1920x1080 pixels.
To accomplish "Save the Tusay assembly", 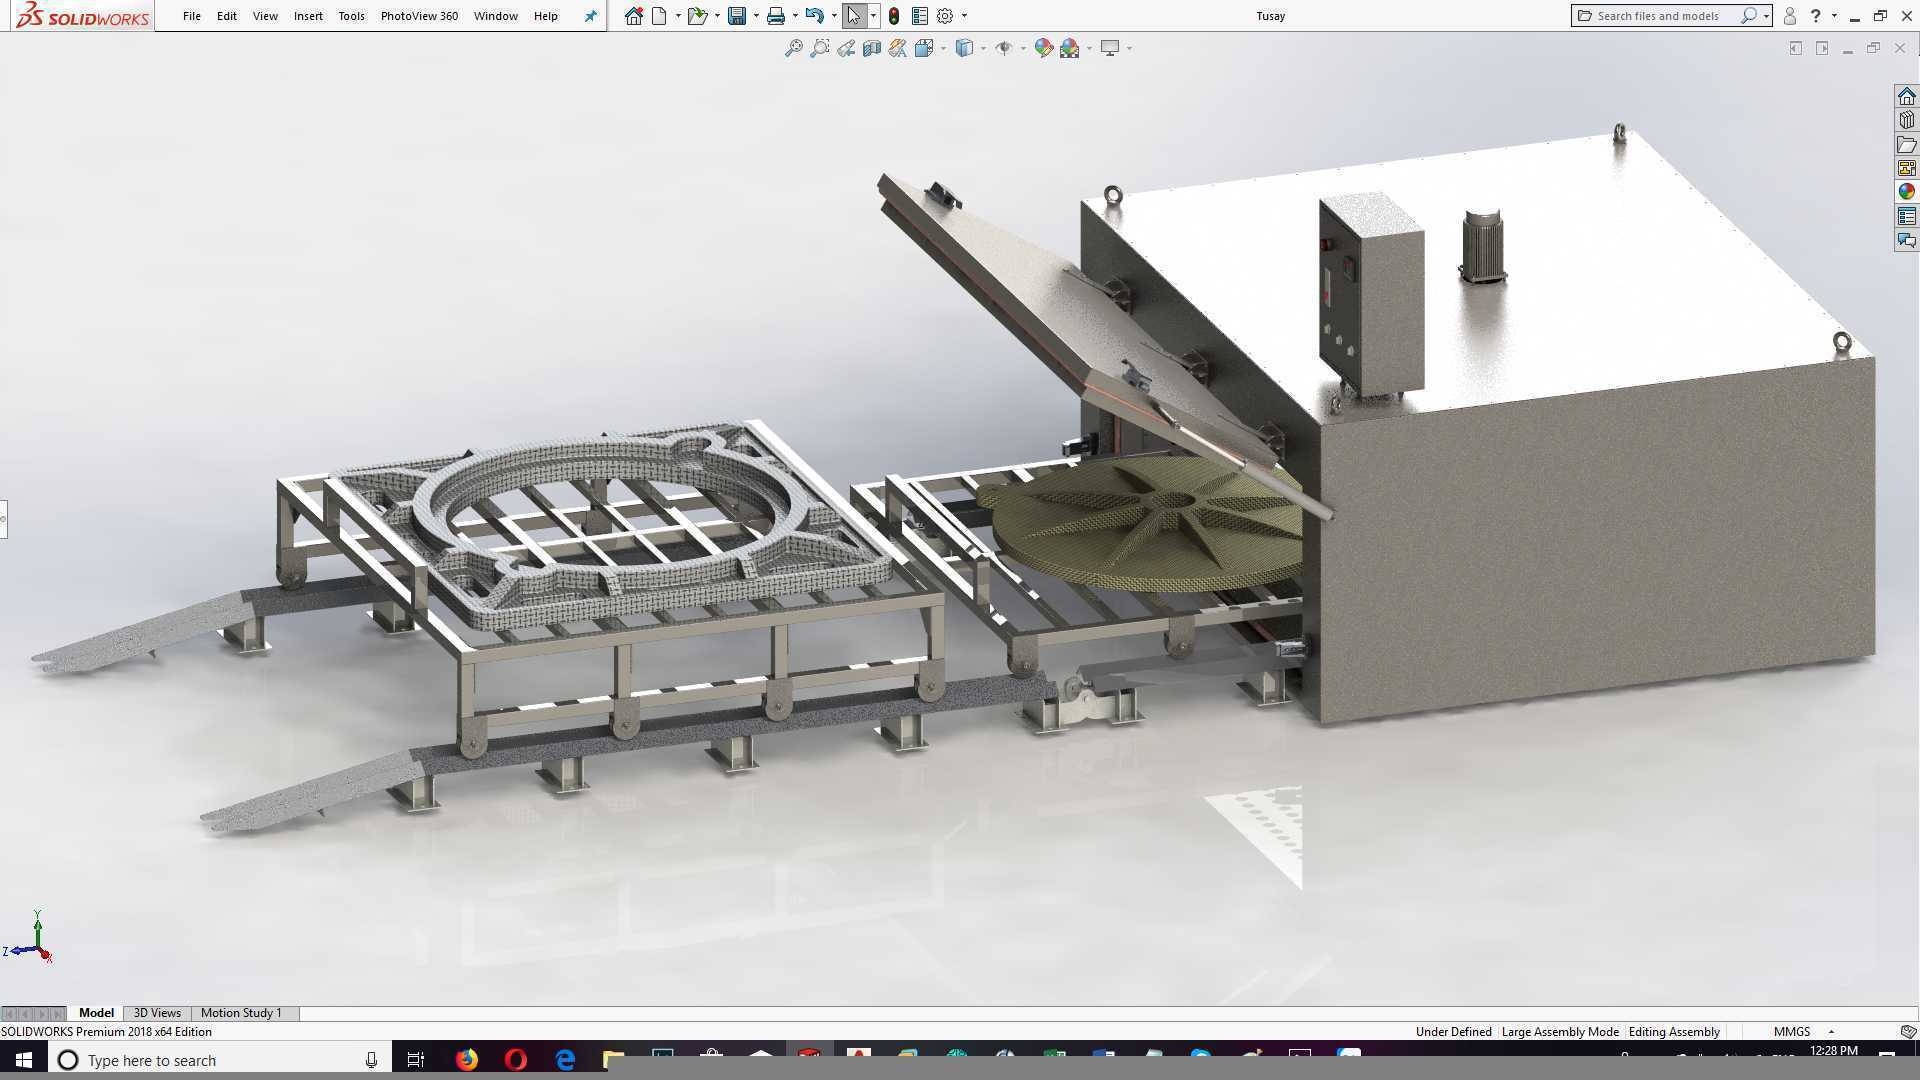I will tap(737, 16).
